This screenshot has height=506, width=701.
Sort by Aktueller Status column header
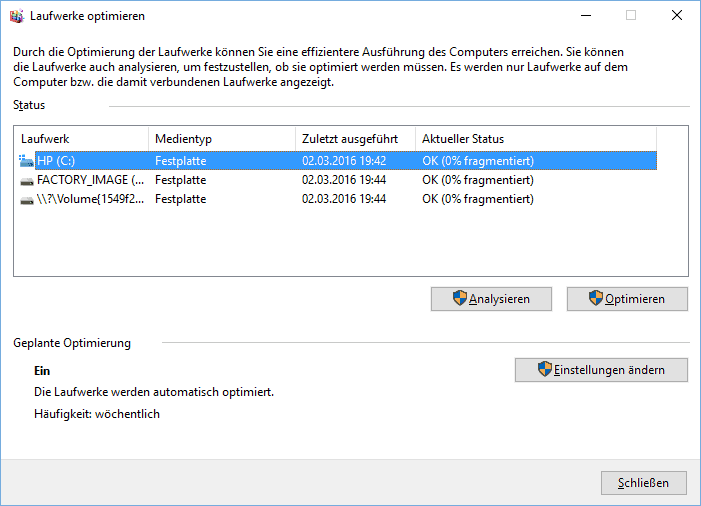click(536, 139)
